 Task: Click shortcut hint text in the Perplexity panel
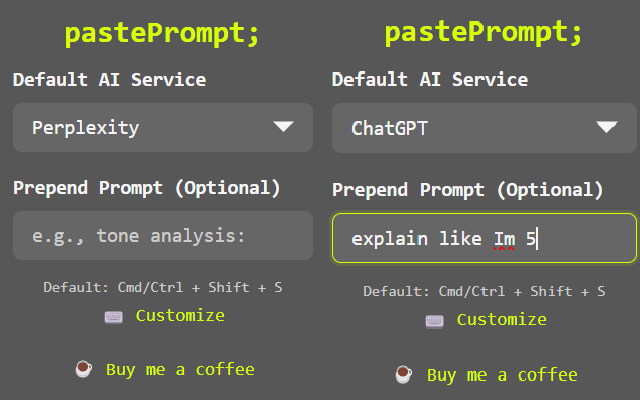[163, 287]
